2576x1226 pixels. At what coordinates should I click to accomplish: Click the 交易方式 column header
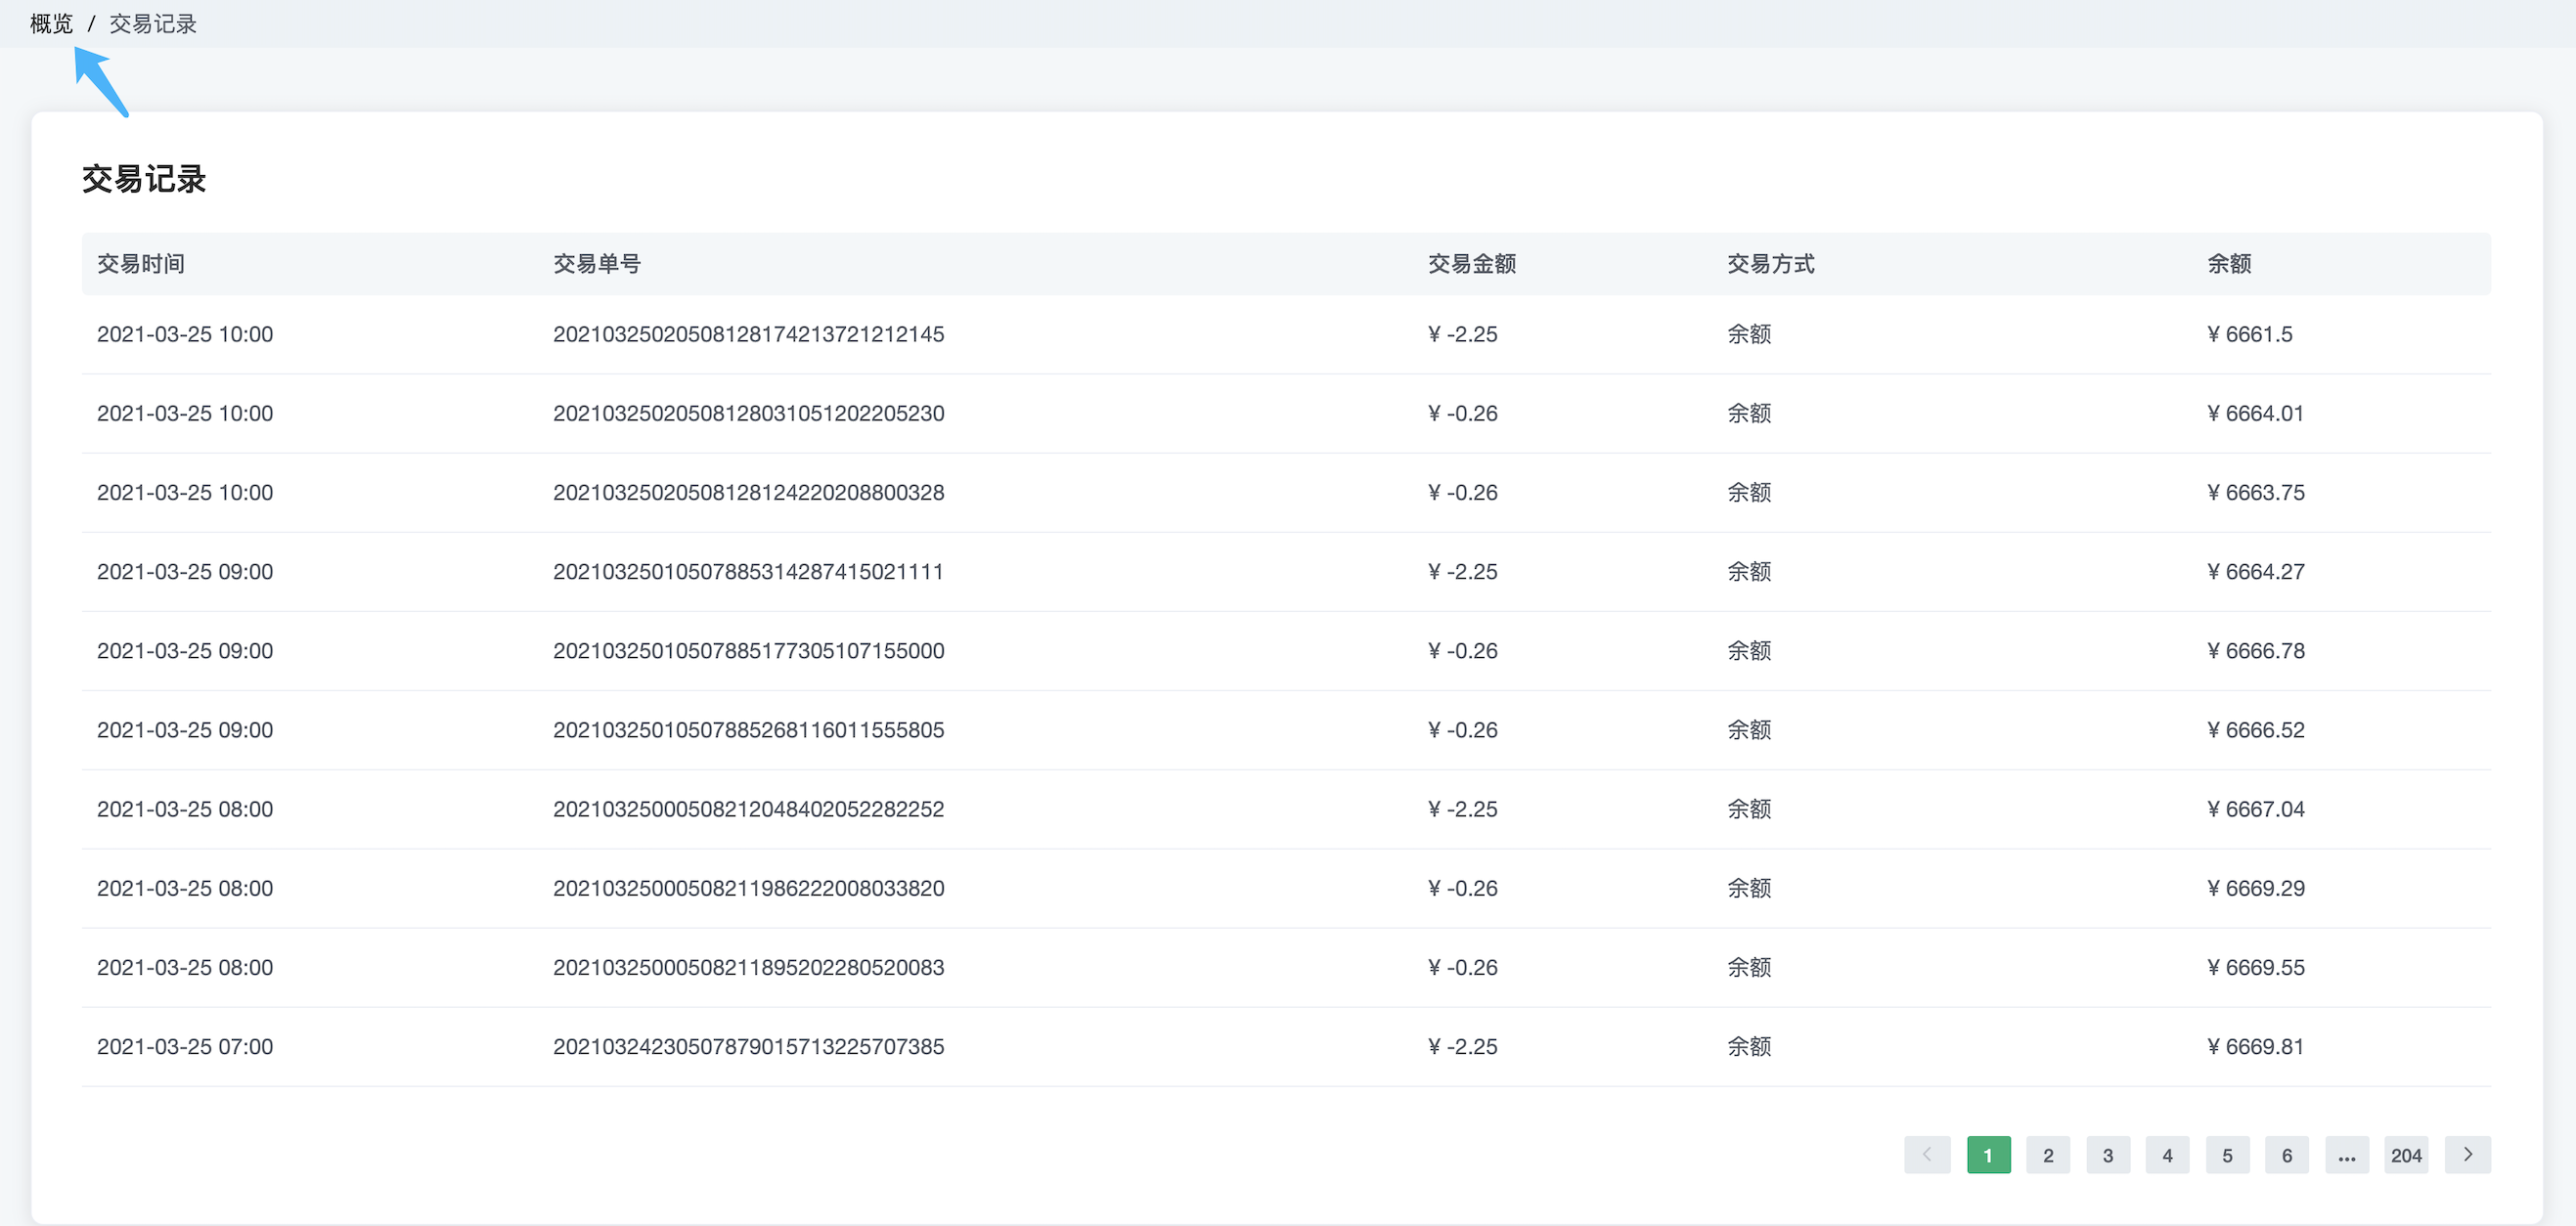pos(1770,264)
